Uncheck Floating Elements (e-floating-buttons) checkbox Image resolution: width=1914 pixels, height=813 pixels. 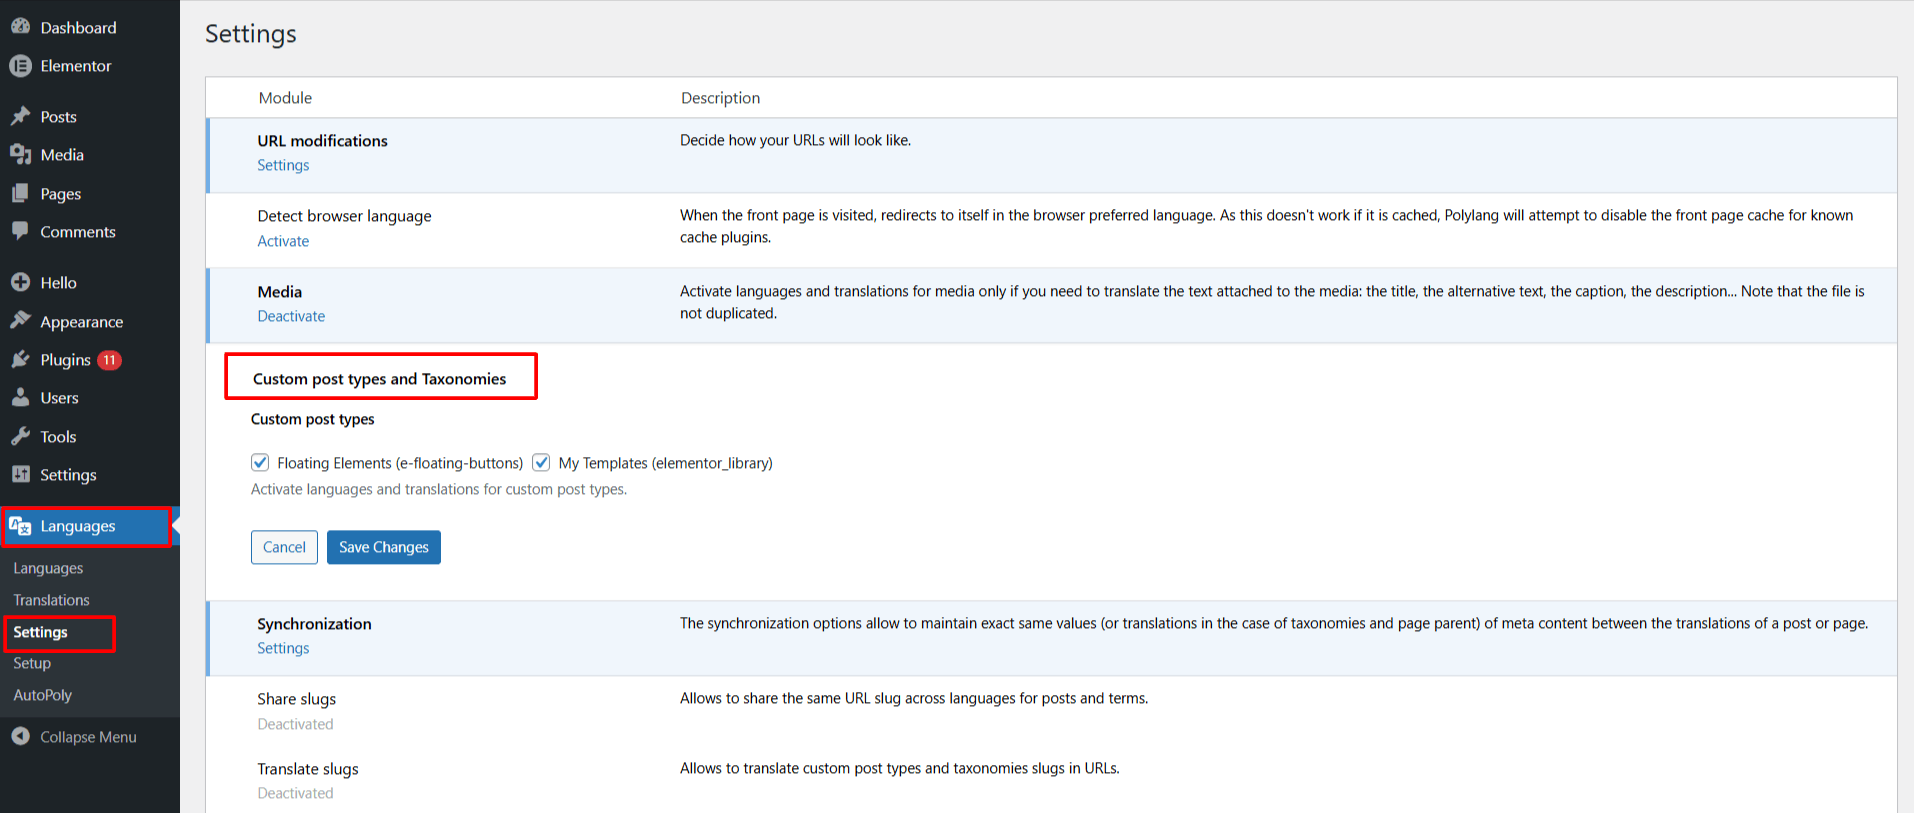point(260,462)
